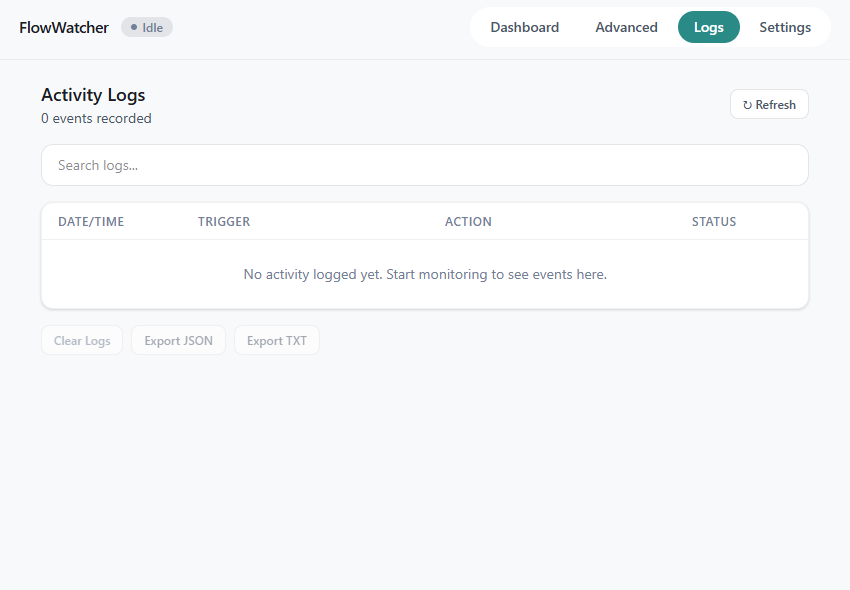Open the Dashboard tab
Image resolution: width=850 pixels, height=590 pixels.
coord(524,27)
